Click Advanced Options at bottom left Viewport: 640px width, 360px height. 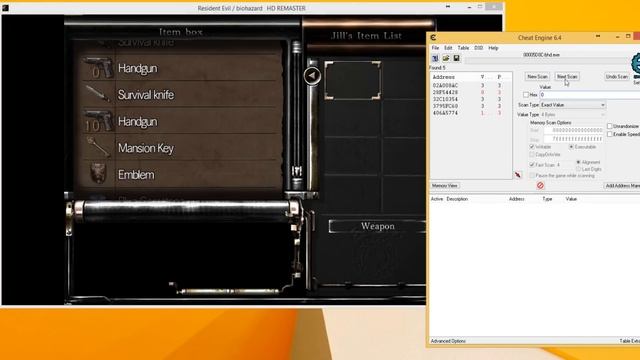448,341
